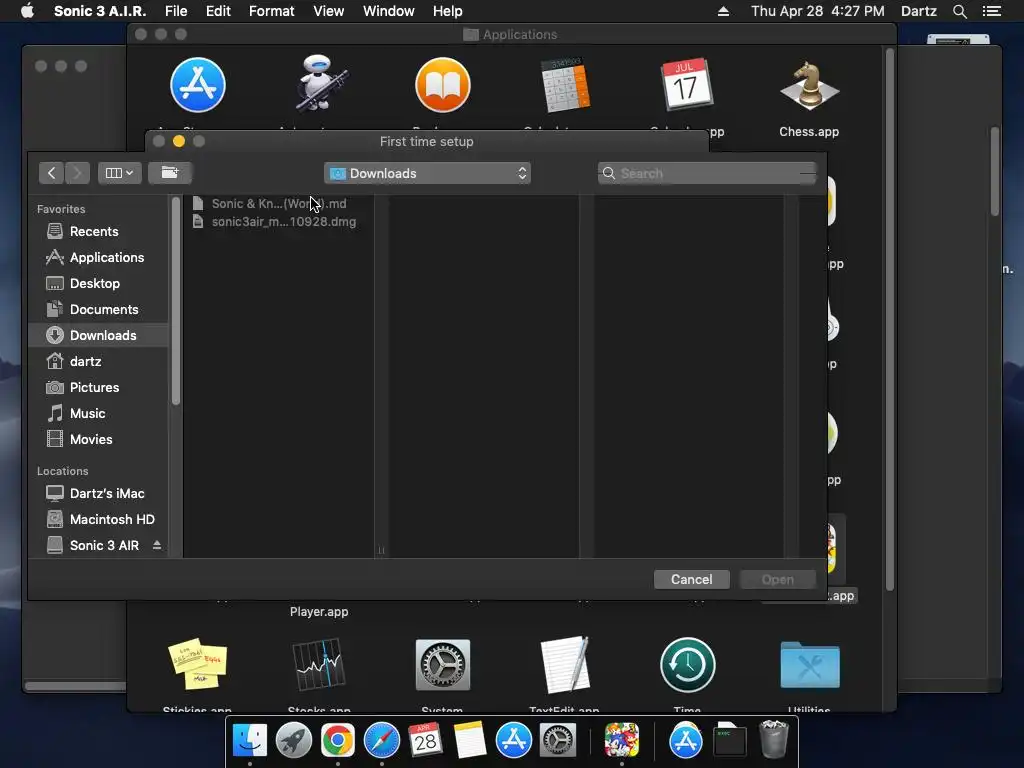Open Safari from the Dock
This screenshot has height=768, width=1024.
381,741
